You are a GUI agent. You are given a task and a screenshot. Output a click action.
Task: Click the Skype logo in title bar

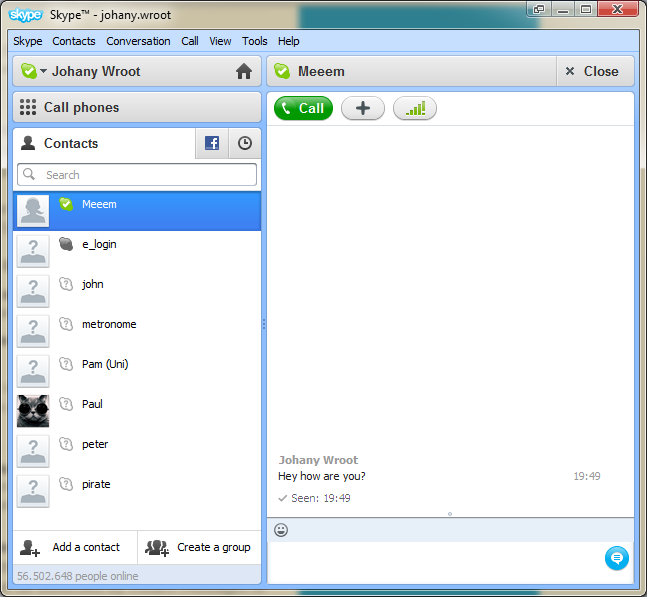click(26, 15)
